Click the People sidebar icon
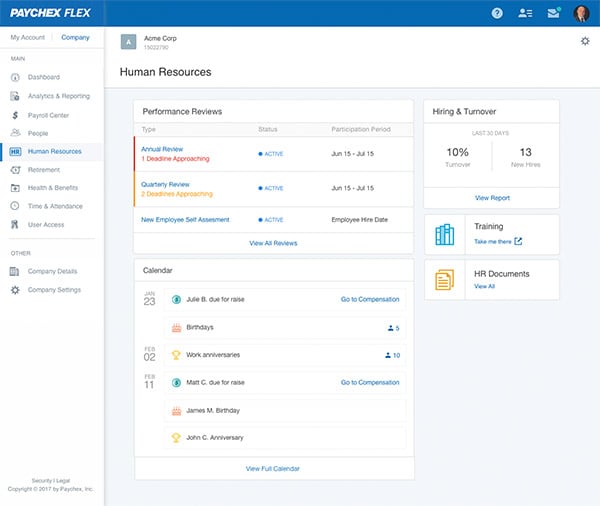This screenshot has height=506, width=600. tap(15, 133)
